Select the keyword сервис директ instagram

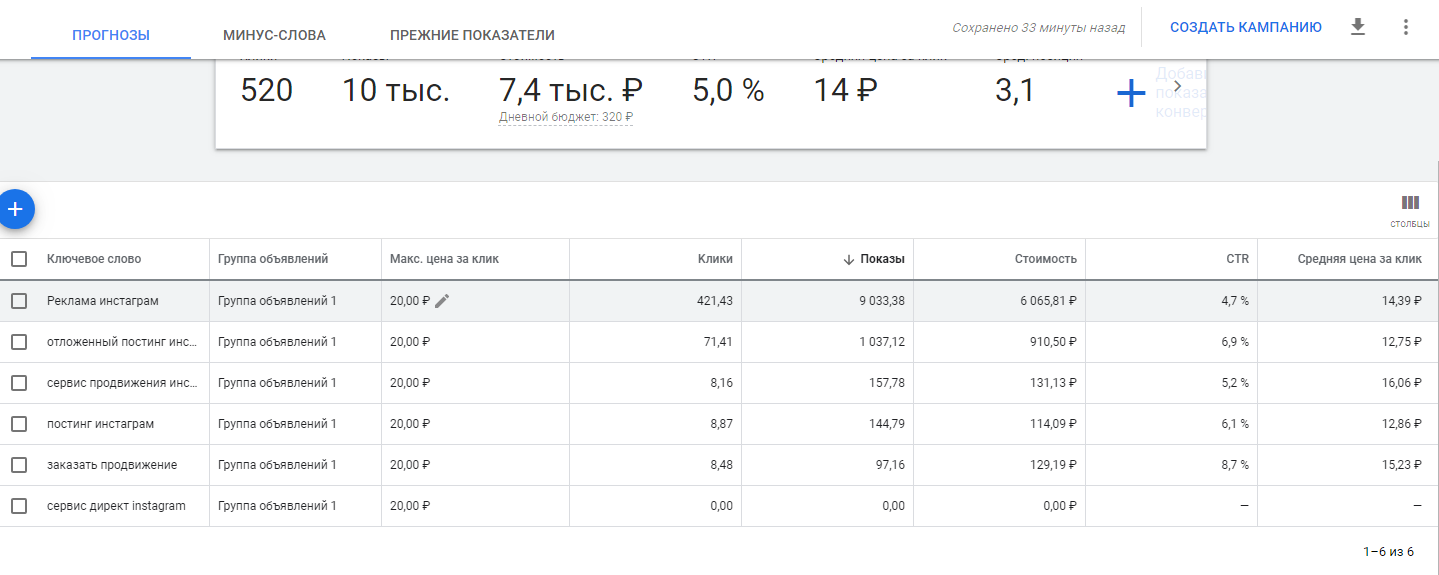116,506
